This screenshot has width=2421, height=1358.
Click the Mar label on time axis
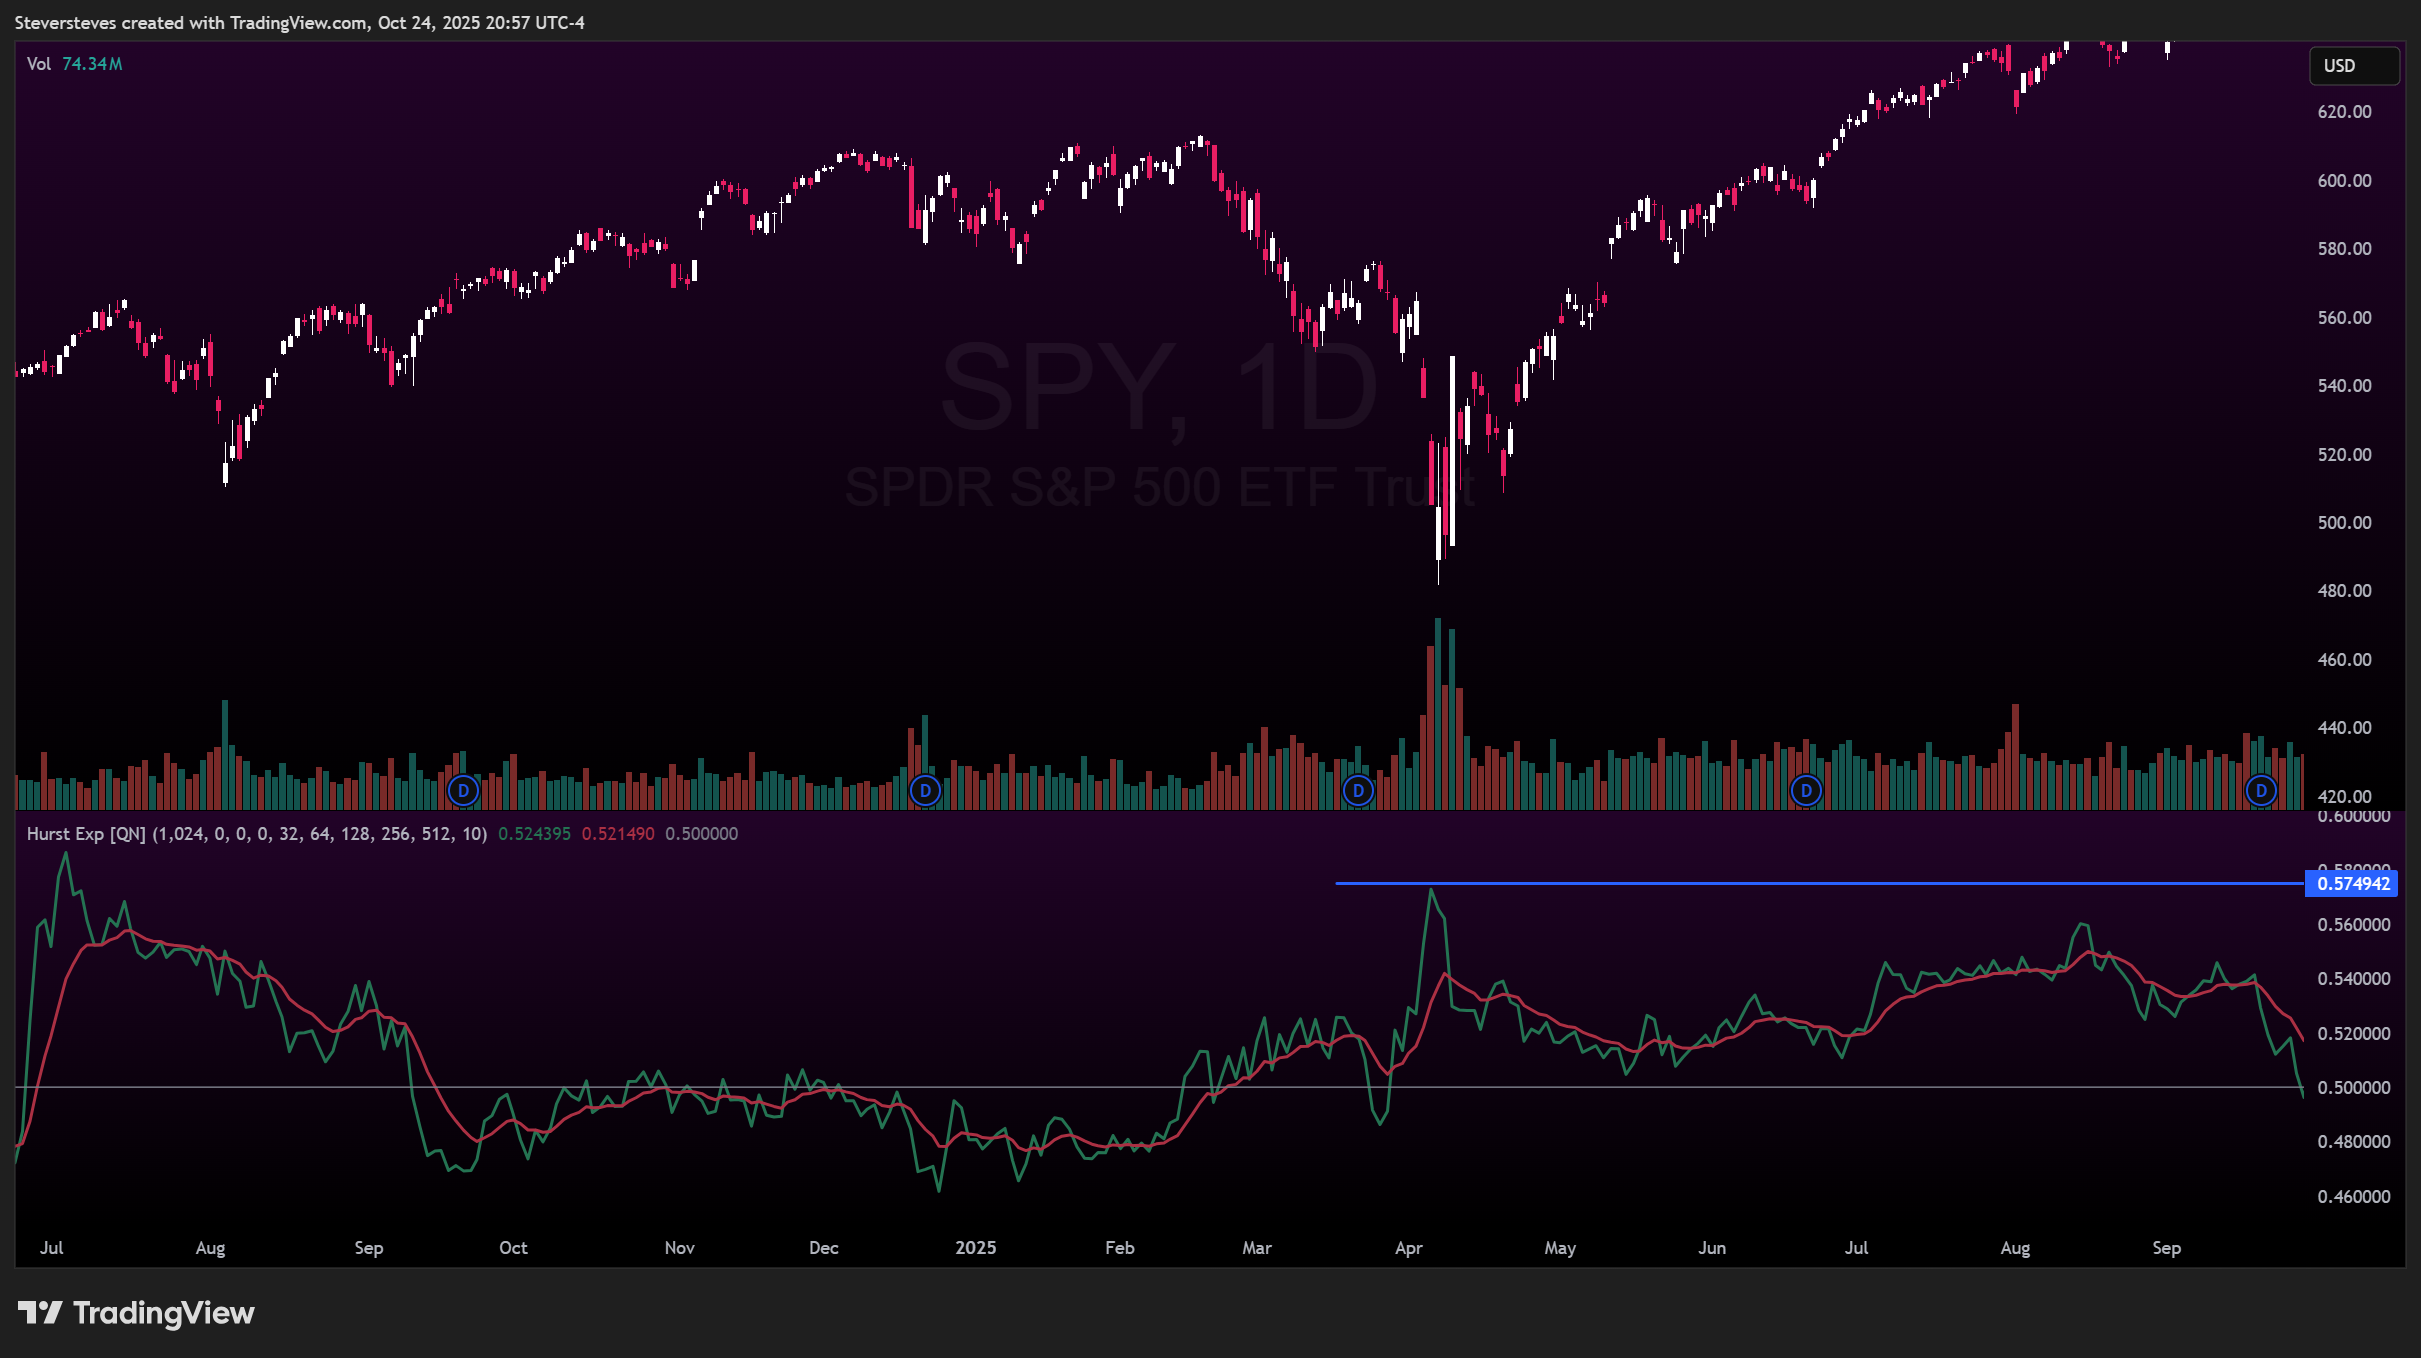point(1257,1248)
